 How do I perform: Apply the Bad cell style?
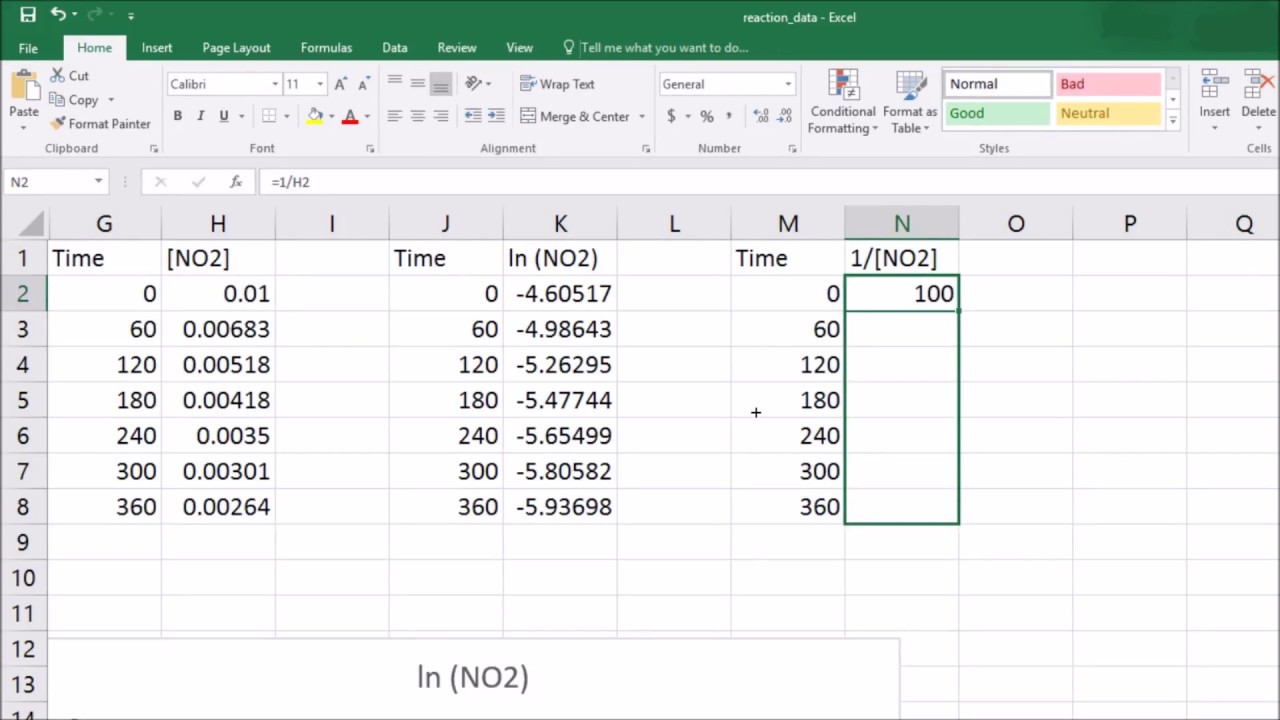coord(1108,84)
